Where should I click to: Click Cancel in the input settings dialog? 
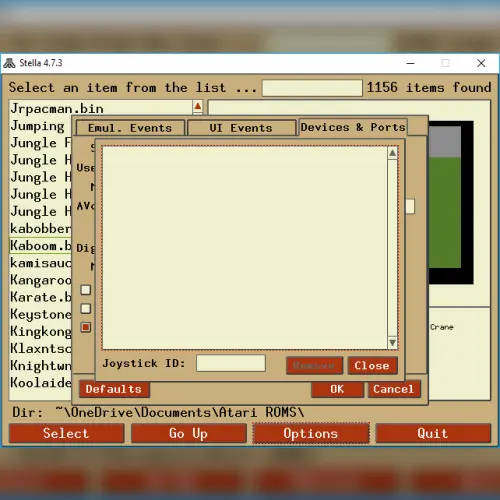tap(394, 389)
